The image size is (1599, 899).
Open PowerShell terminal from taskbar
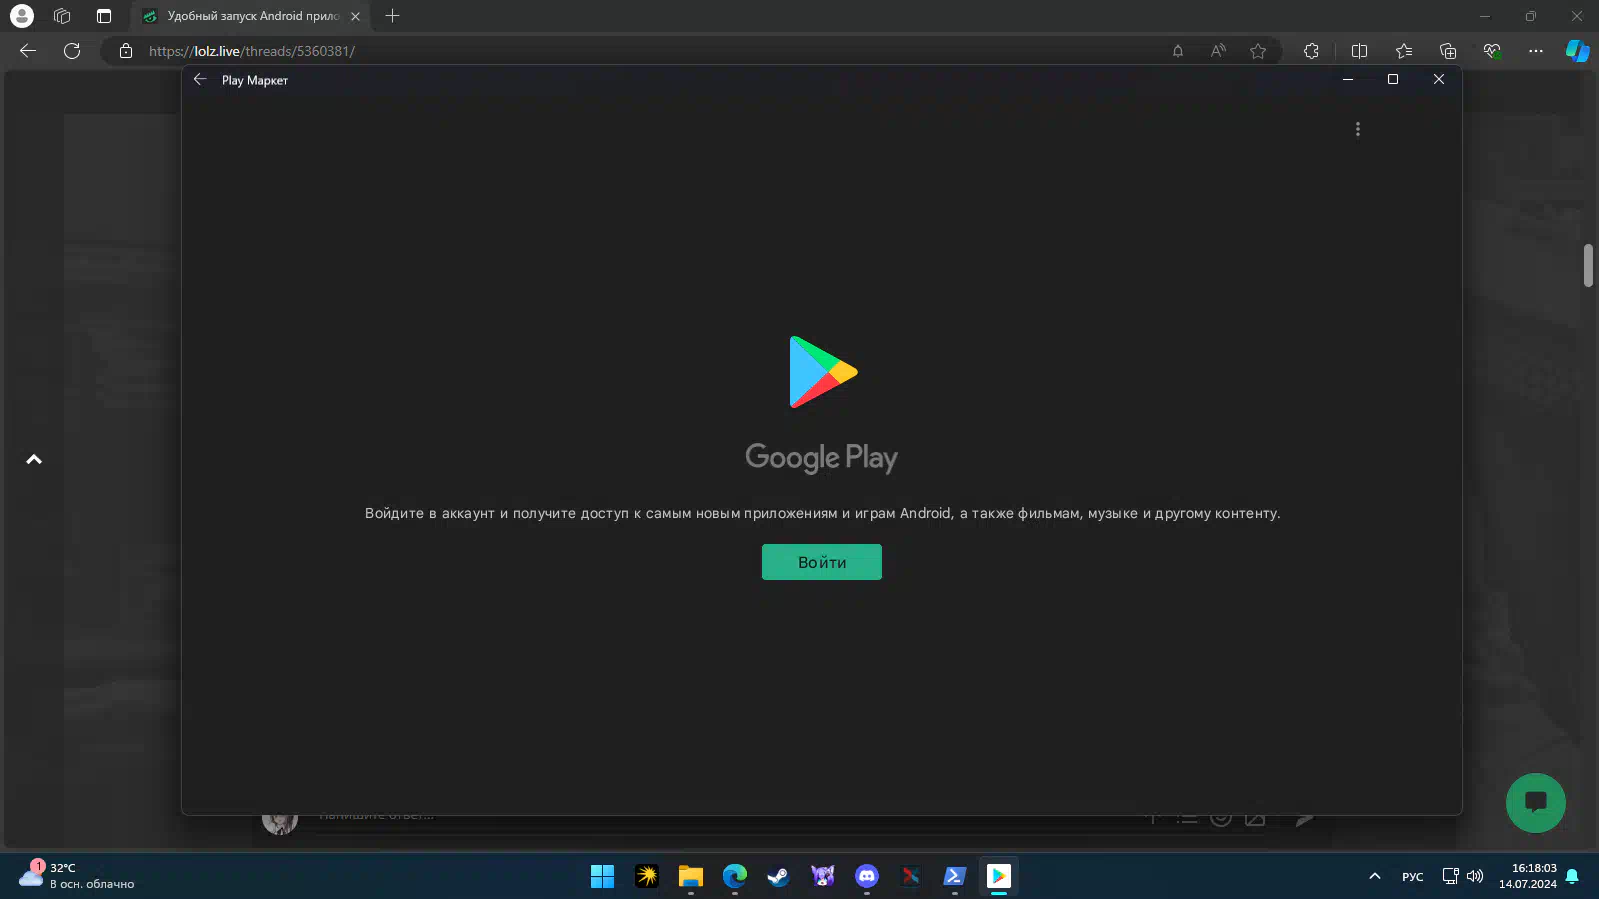954,876
